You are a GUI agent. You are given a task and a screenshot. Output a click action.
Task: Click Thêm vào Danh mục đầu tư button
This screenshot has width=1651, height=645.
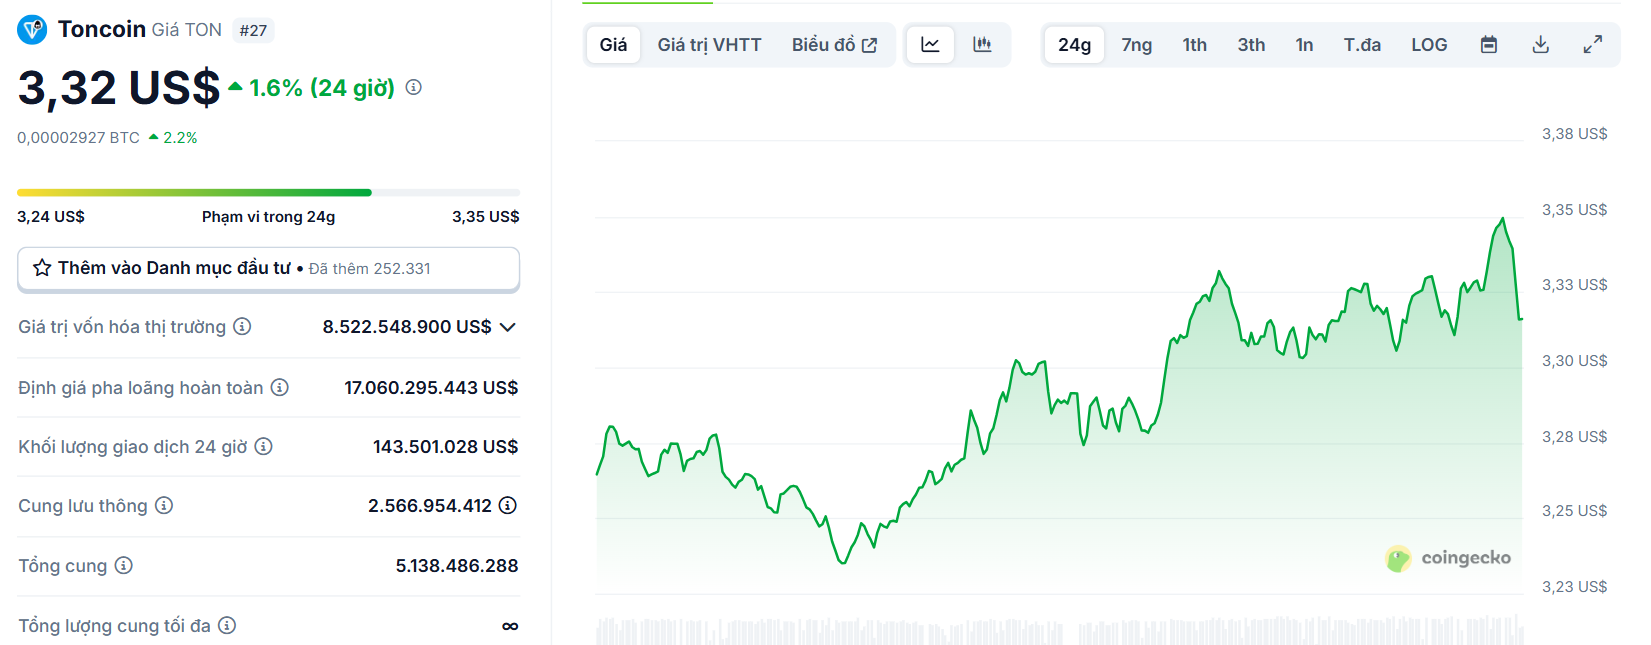(268, 269)
